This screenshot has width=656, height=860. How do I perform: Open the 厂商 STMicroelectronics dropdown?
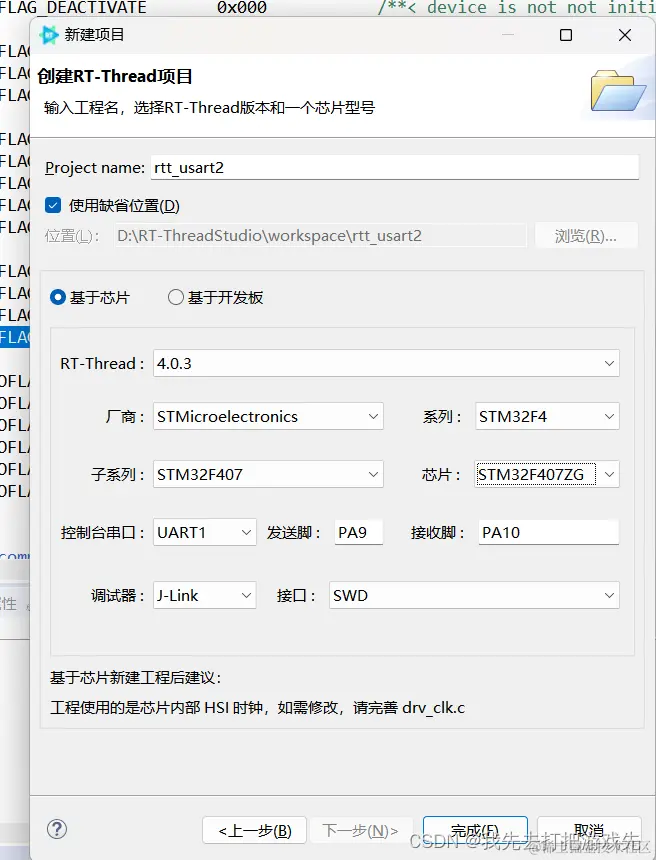[x=268, y=416]
